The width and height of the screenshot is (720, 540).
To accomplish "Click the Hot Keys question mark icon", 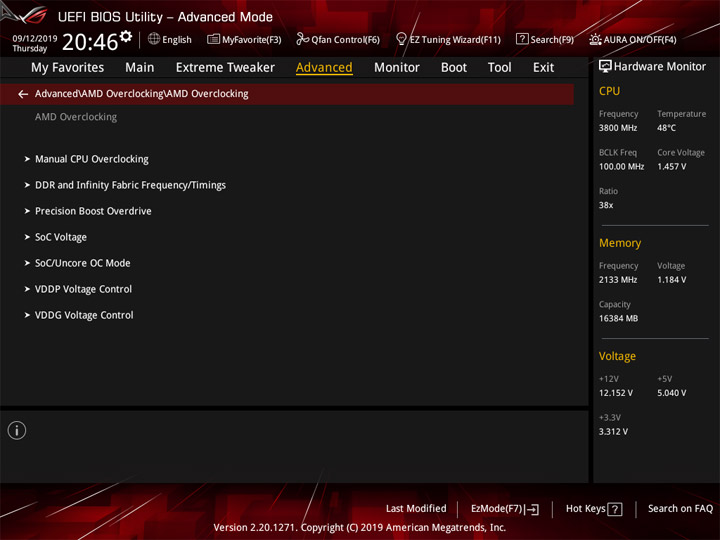I will pyautogui.click(x=615, y=509).
